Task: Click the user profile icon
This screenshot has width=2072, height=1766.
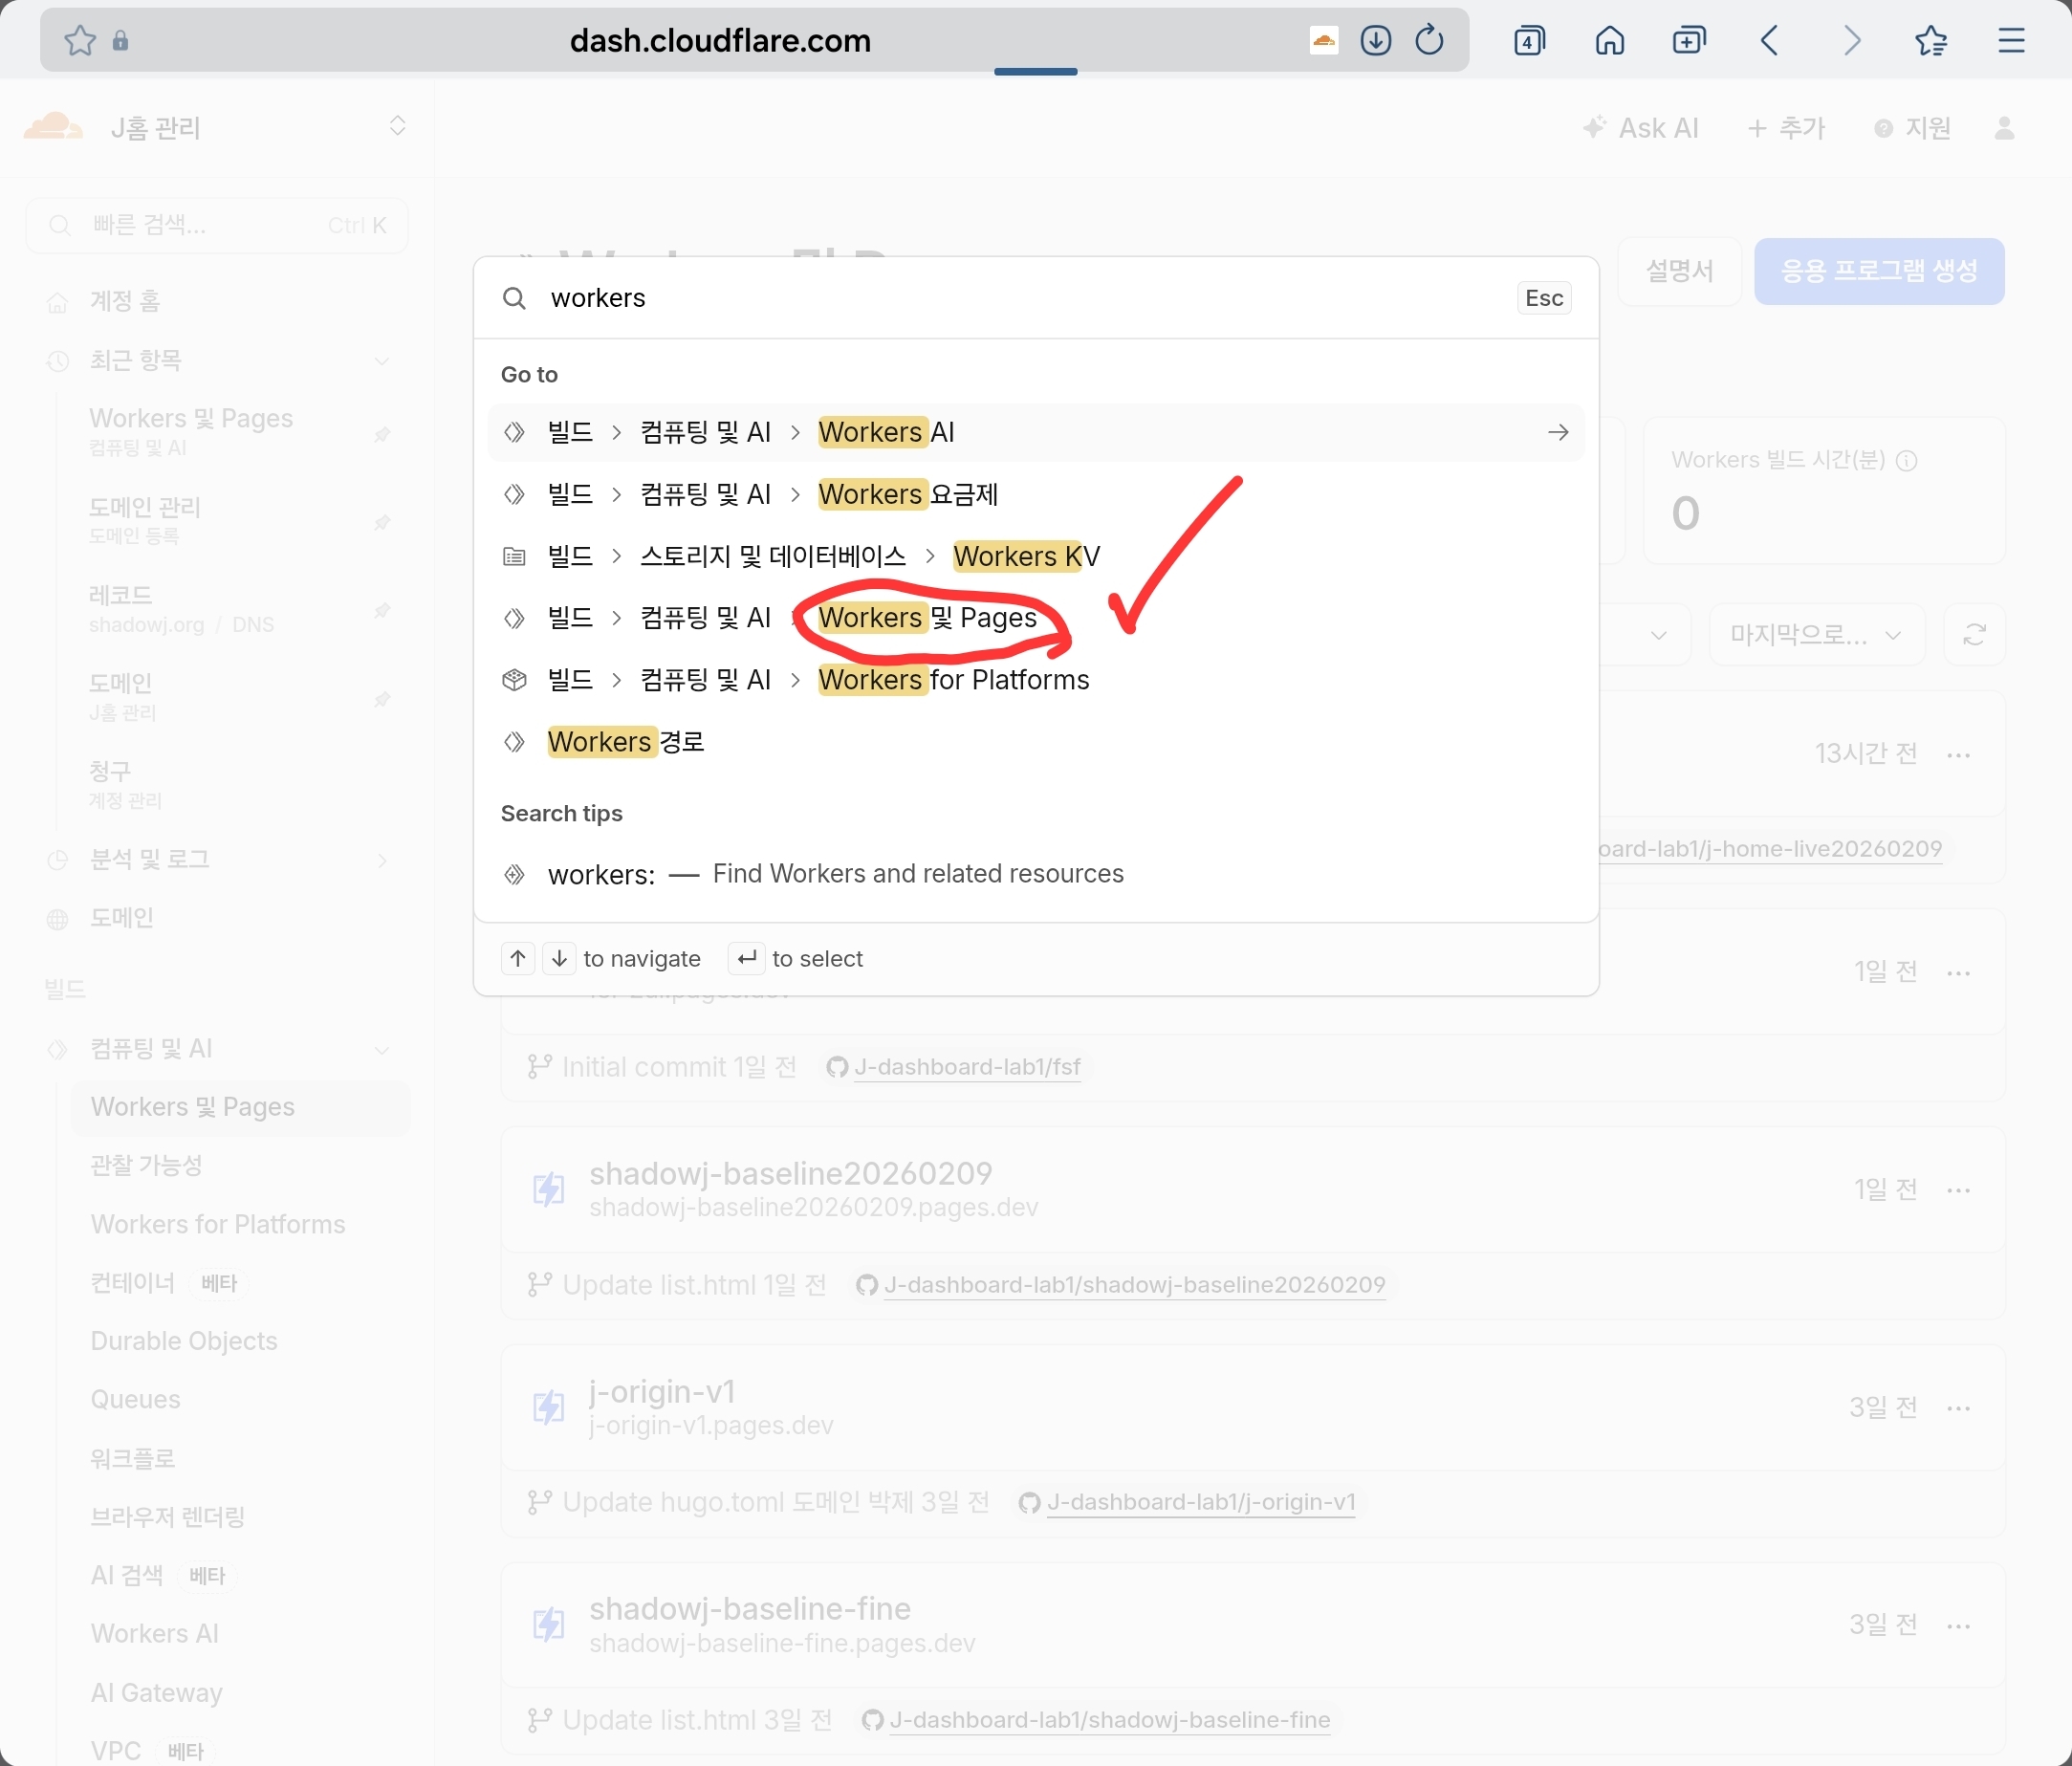Action: (x=2004, y=128)
